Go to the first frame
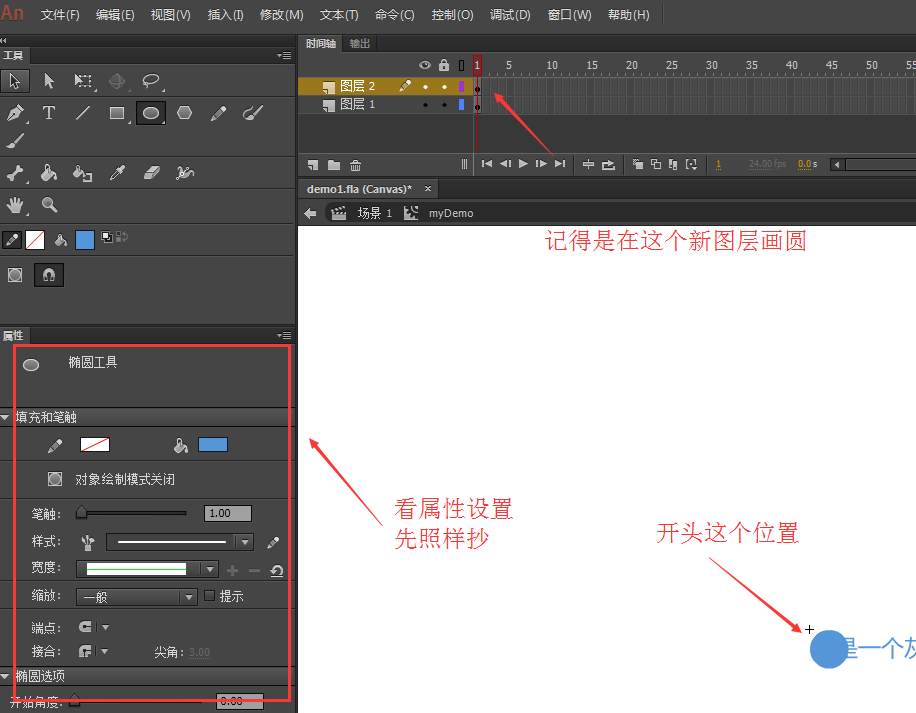The image size is (916, 713). [x=487, y=164]
